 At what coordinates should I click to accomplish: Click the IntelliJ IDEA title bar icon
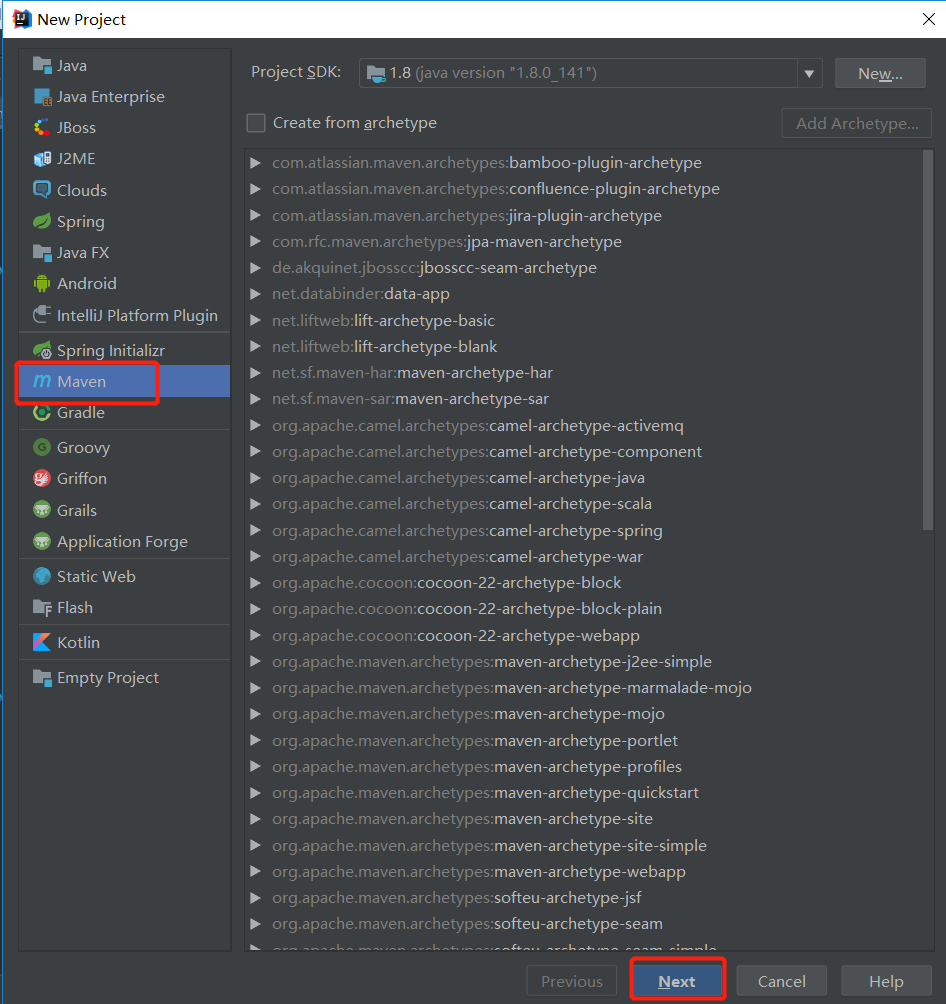(22, 19)
